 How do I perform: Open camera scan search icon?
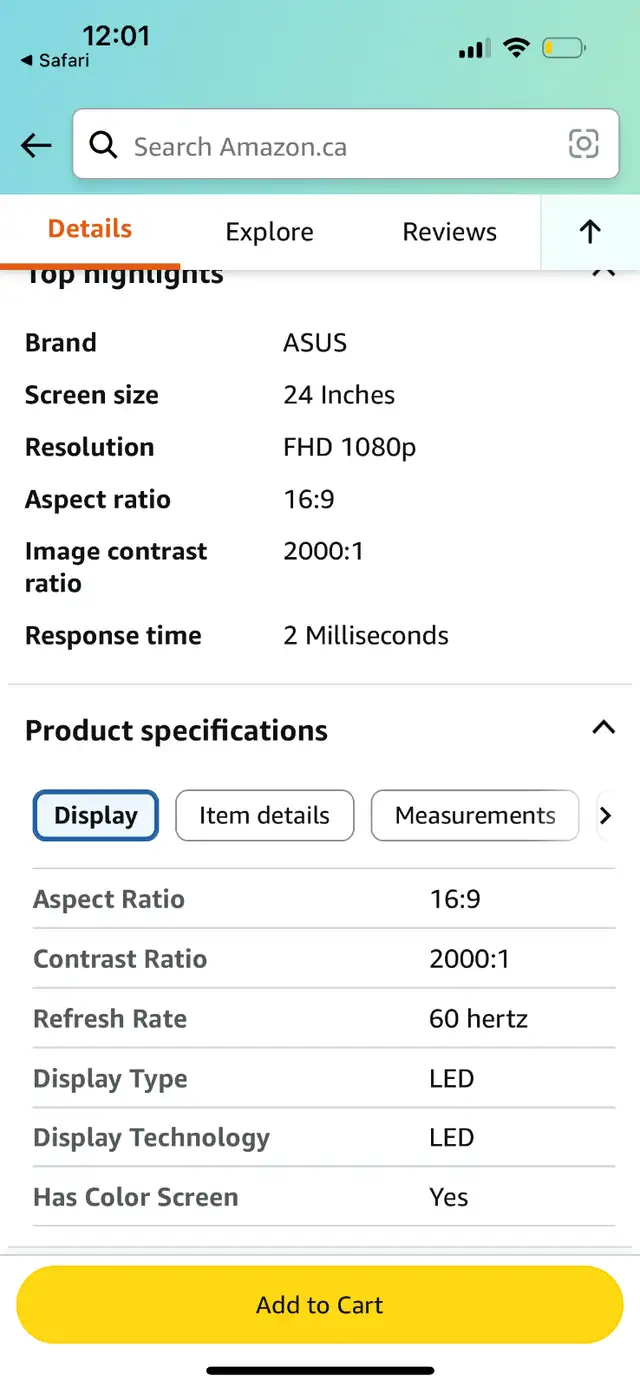[584, 144]
